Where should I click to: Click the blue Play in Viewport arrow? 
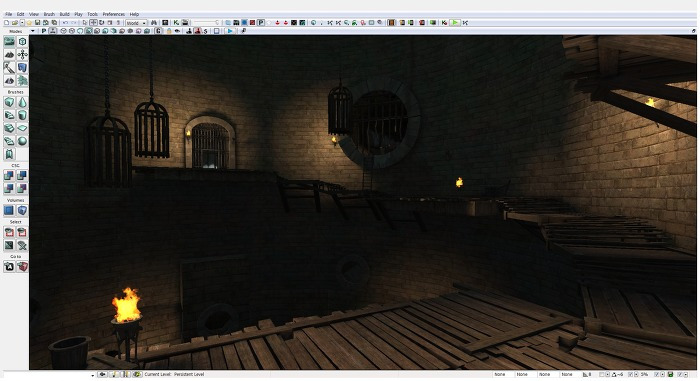coord(230,31)
